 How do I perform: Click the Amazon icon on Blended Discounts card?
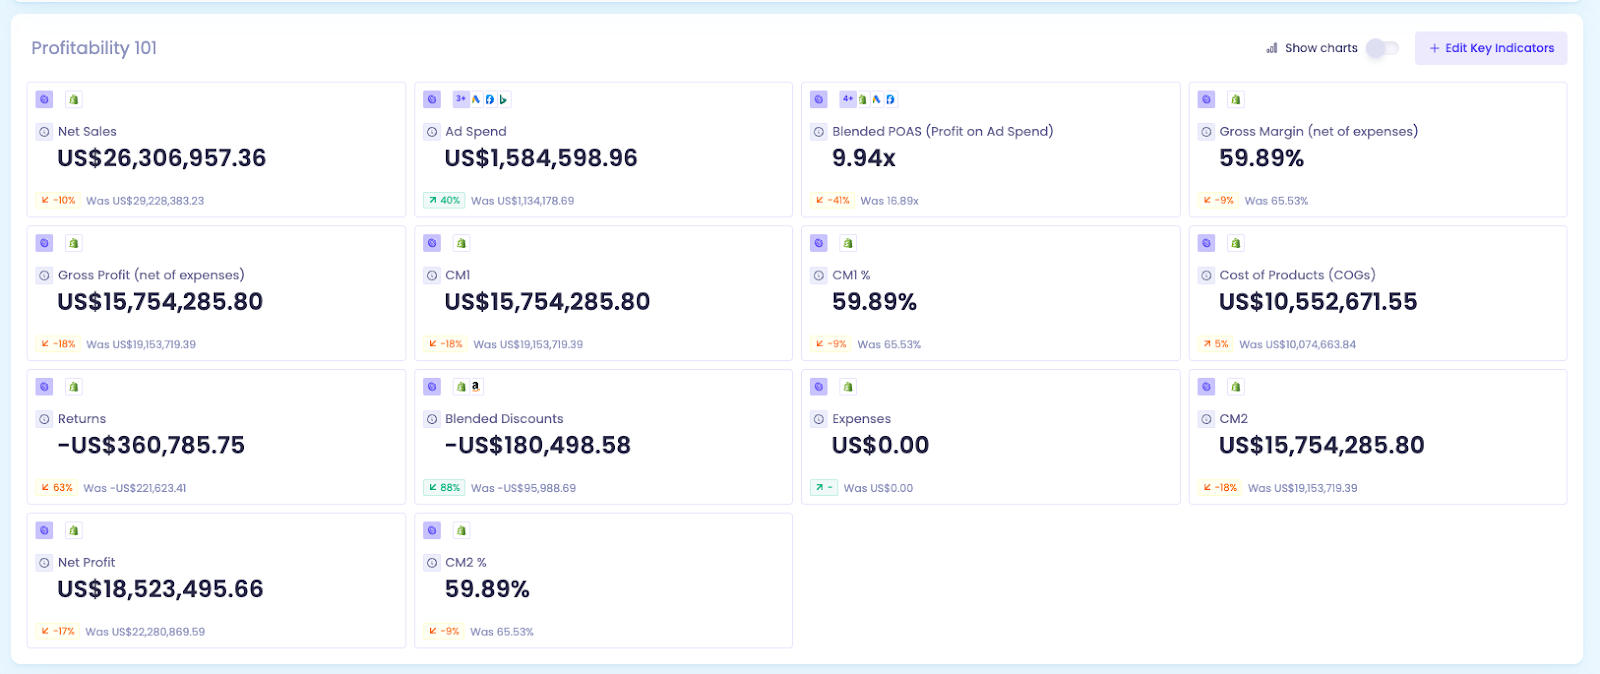(x=475, y=386)
